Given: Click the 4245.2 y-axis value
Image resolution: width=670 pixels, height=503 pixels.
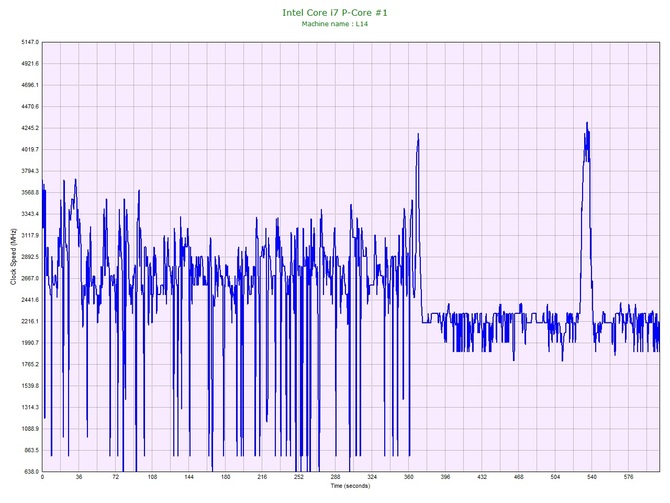Looking at the screenshot, I should tap(30, 128).
